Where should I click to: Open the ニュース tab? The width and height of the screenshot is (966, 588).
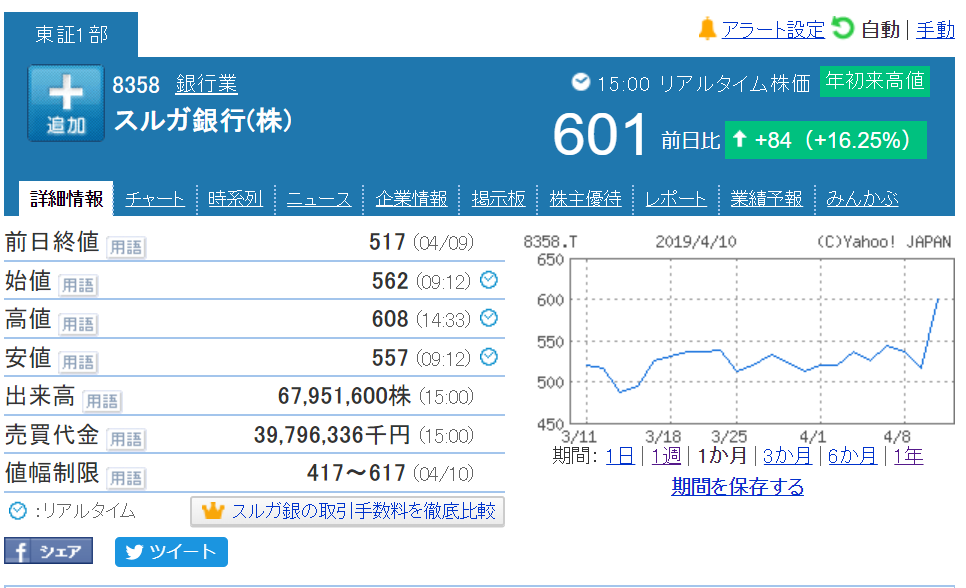tap(319, 198)
